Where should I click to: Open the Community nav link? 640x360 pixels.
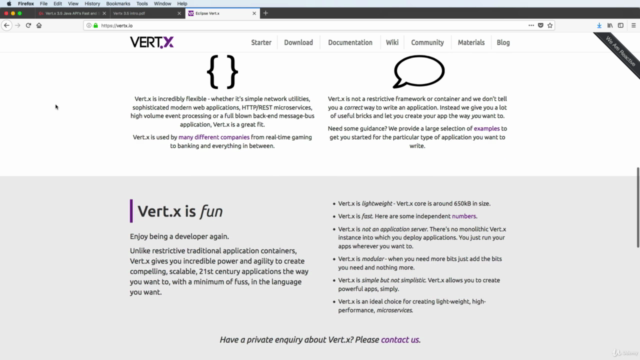(427, 42)
